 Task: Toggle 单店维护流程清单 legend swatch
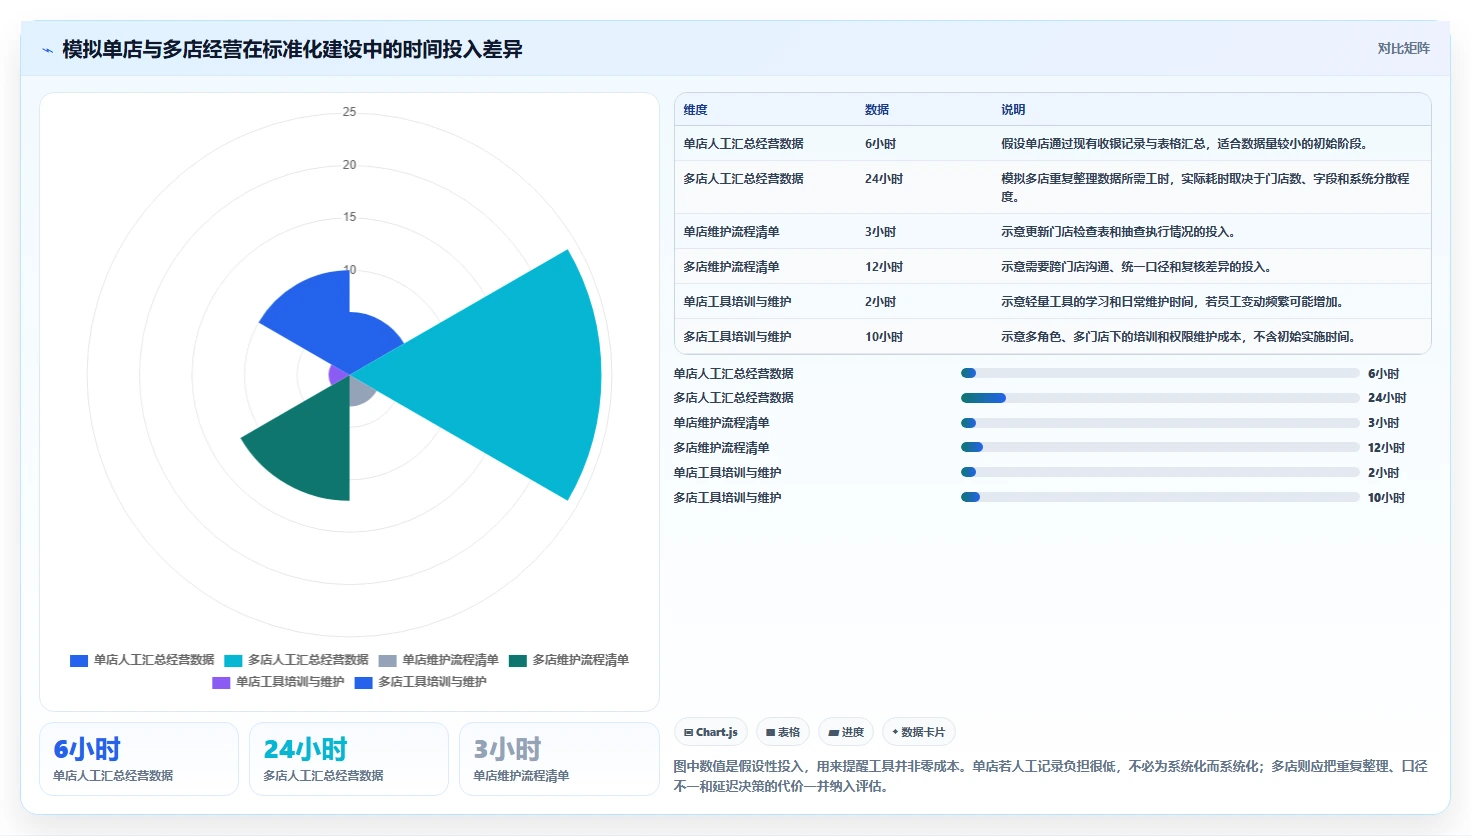[x=388, y=660]
